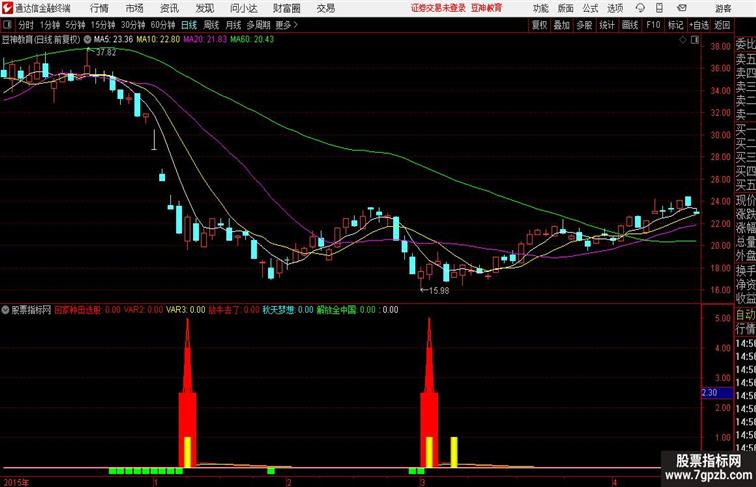Click the panel layout icon beside the diamond
This screenshot has width=756, height=487.
click(x=695, y=40)
